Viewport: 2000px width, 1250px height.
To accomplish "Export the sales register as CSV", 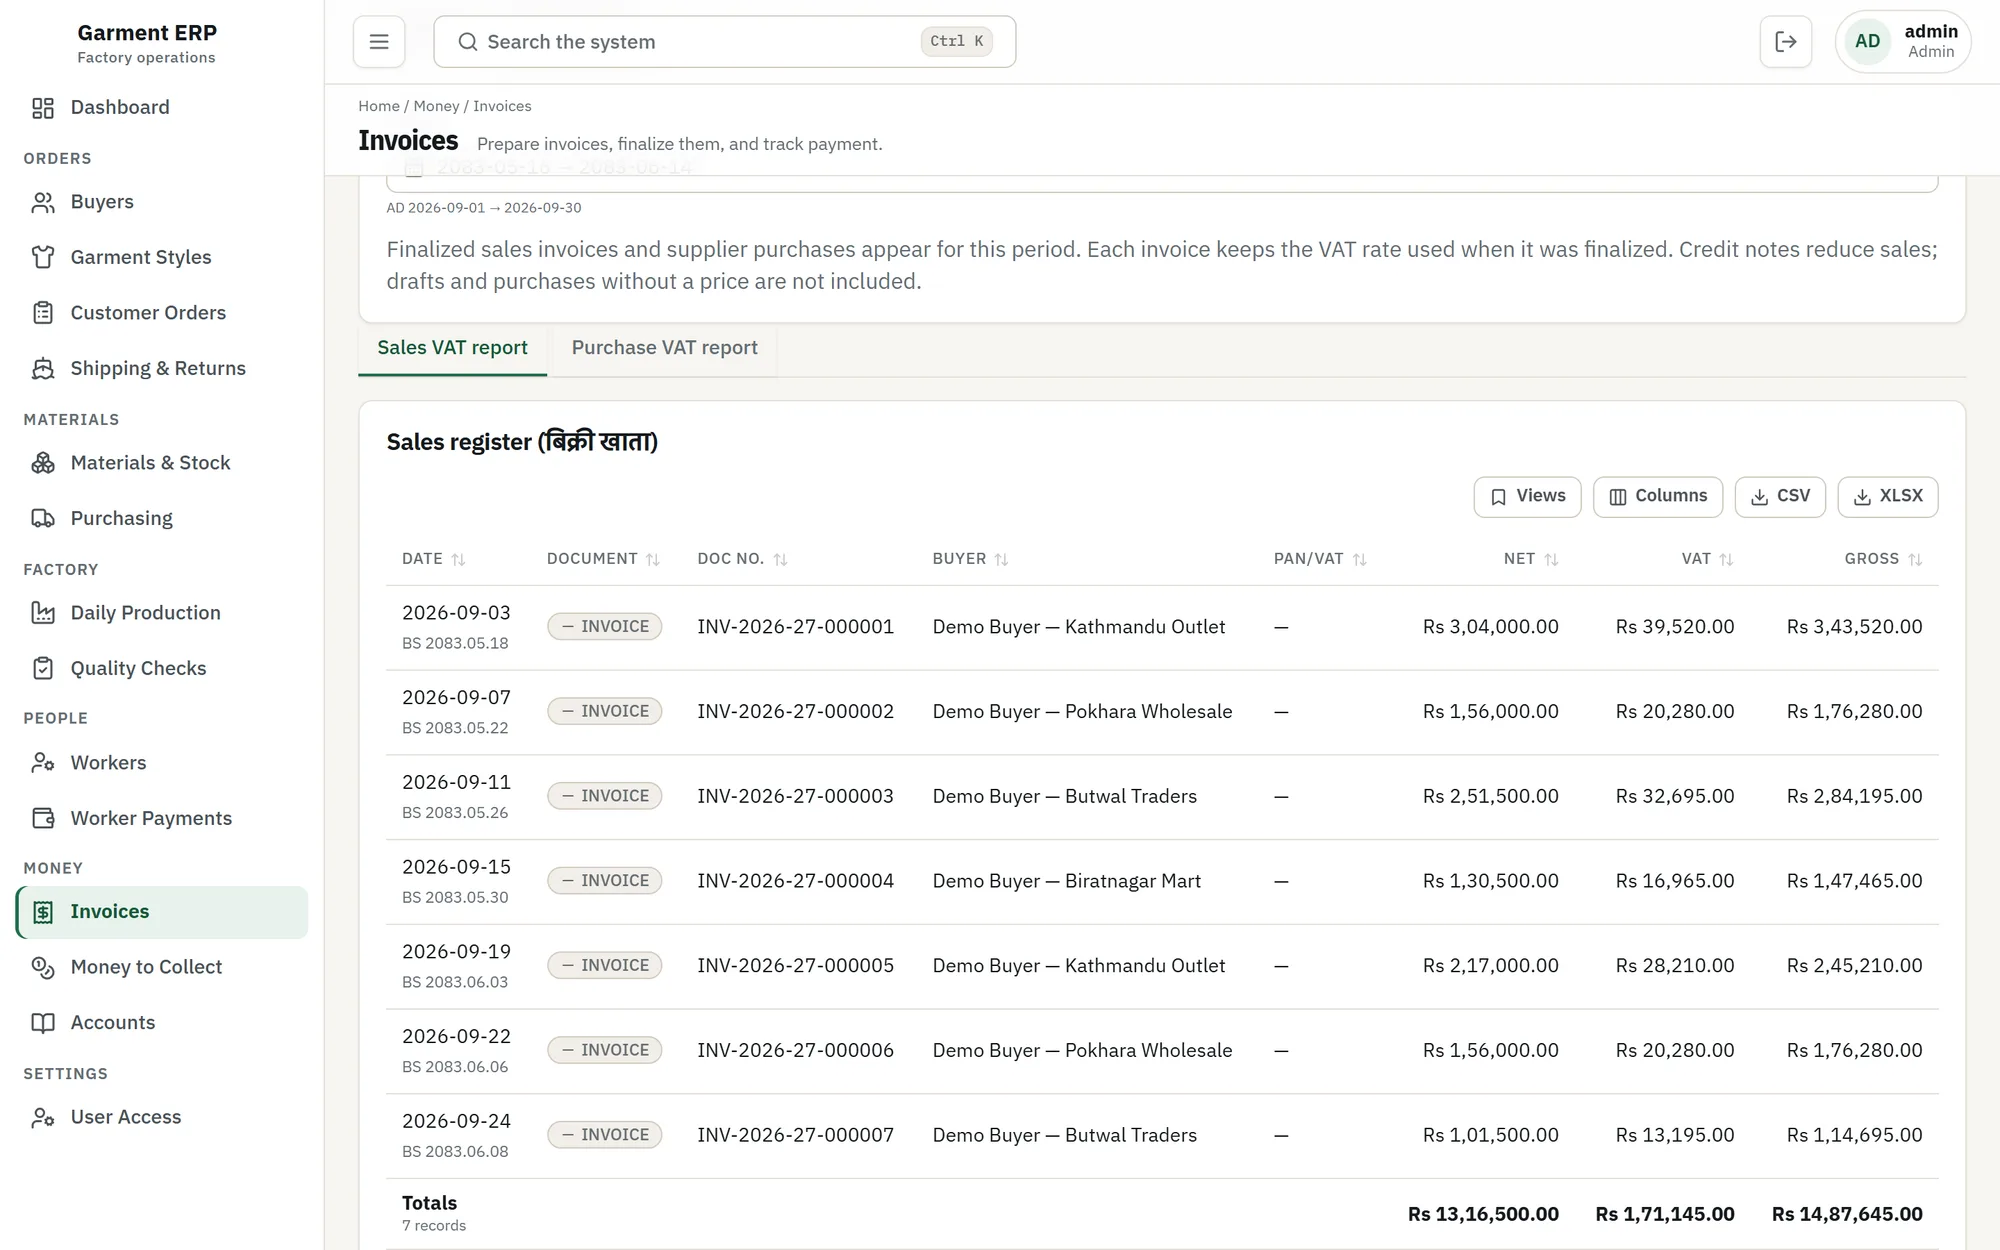I will (1780, 497).
